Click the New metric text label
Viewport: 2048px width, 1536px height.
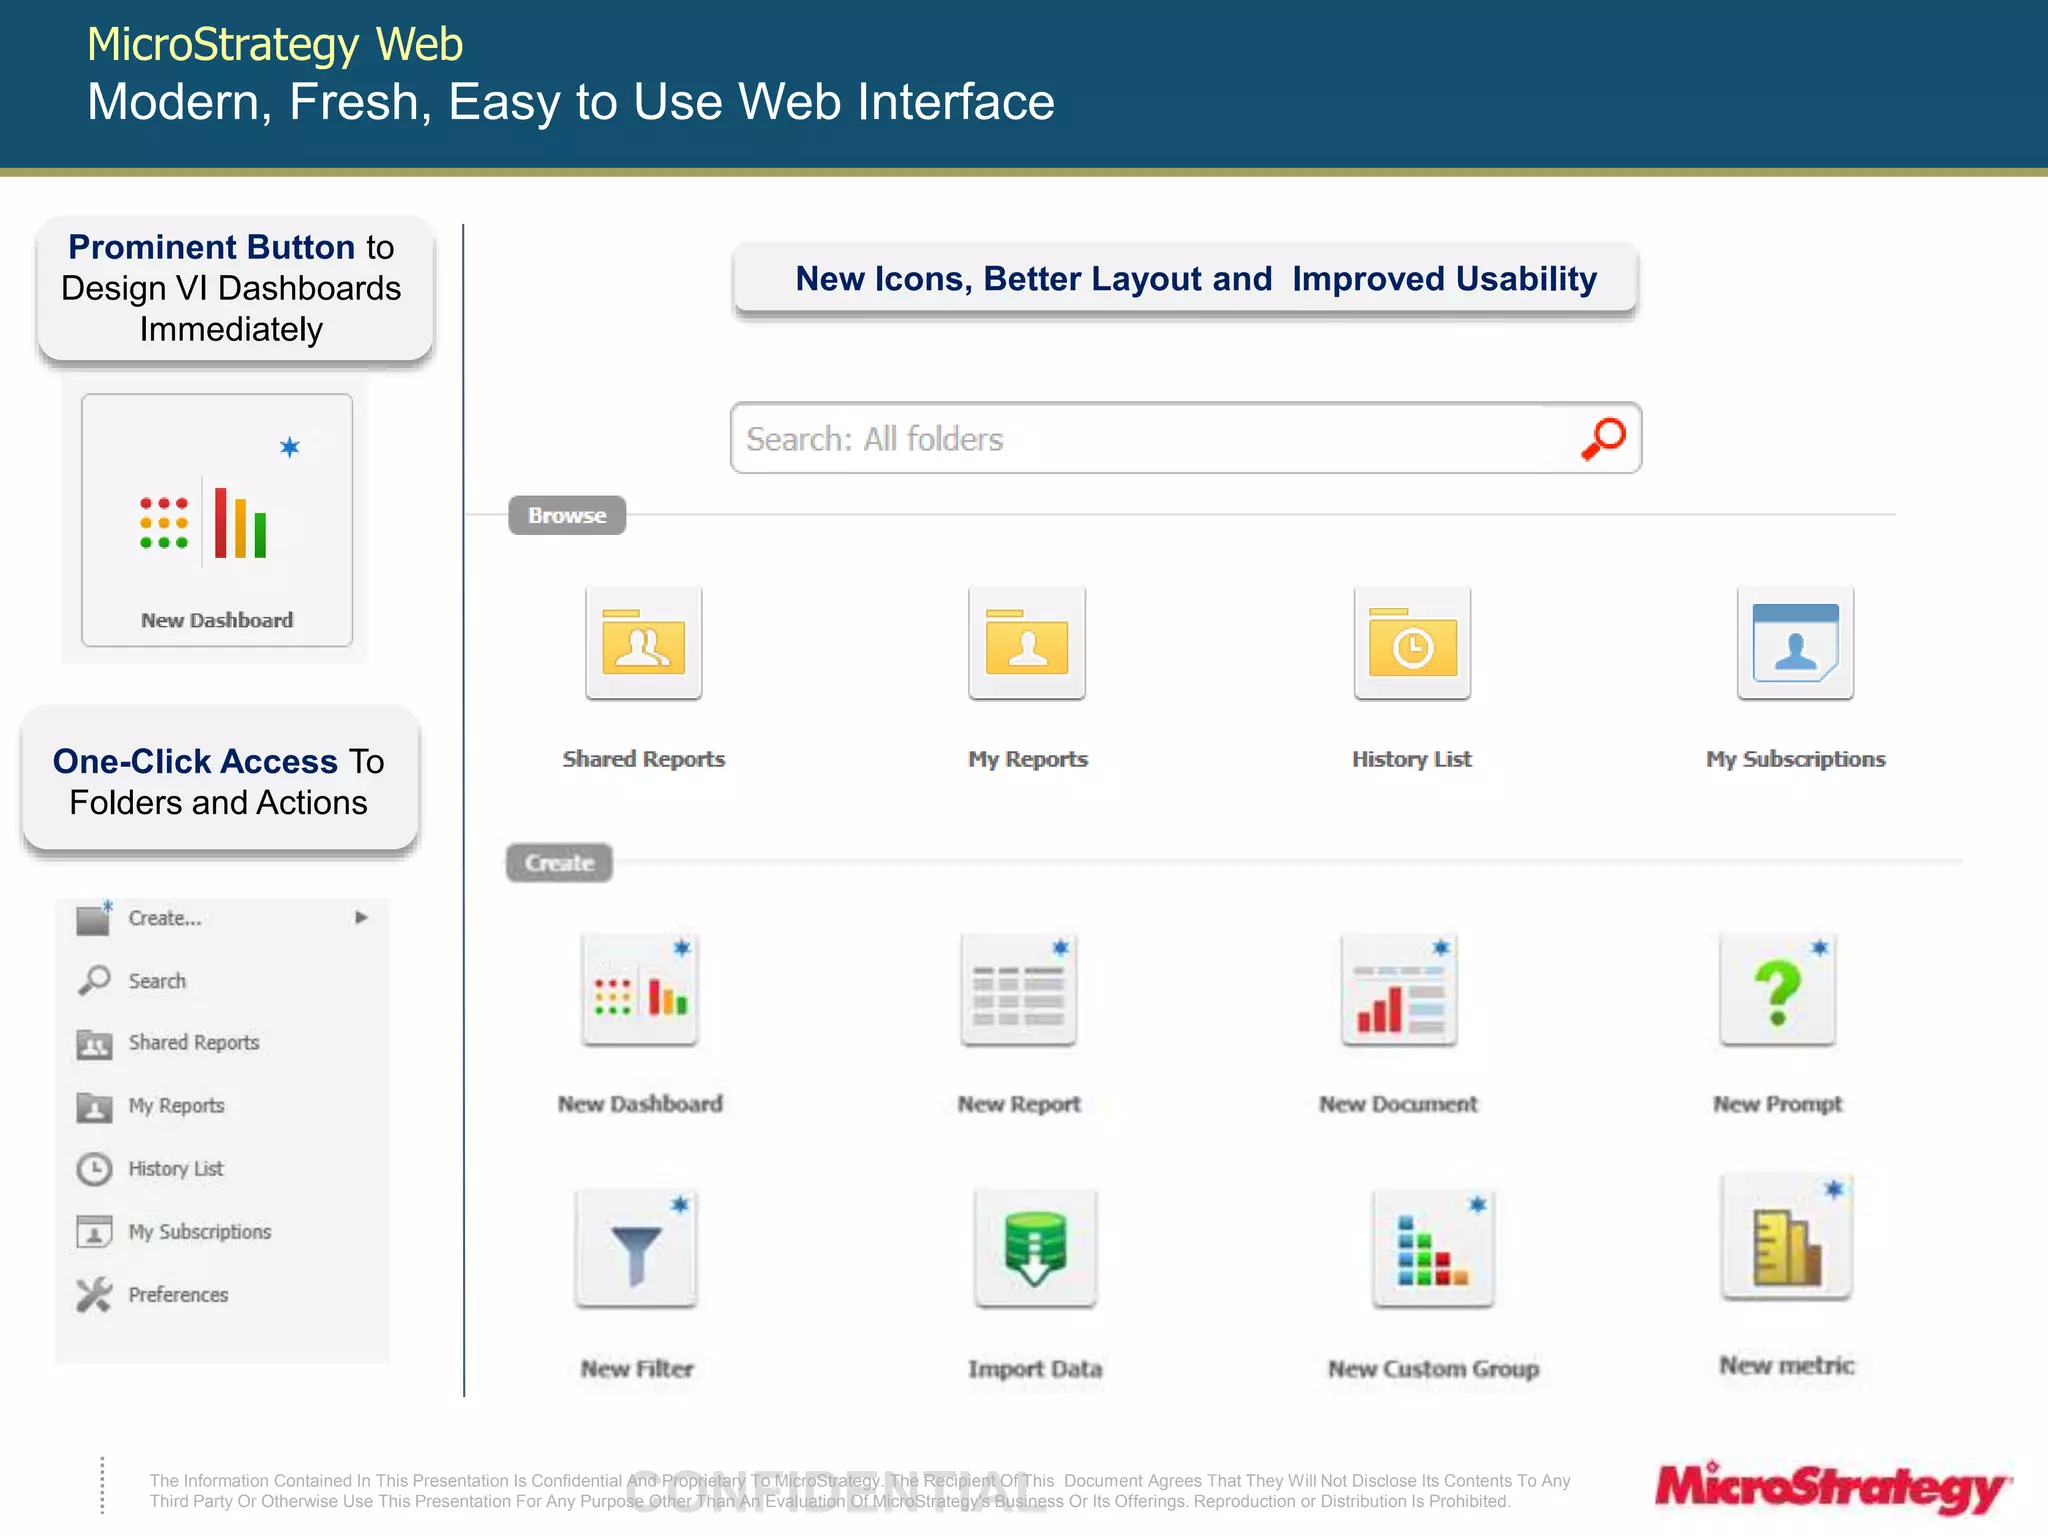tap(1787, 1365)
